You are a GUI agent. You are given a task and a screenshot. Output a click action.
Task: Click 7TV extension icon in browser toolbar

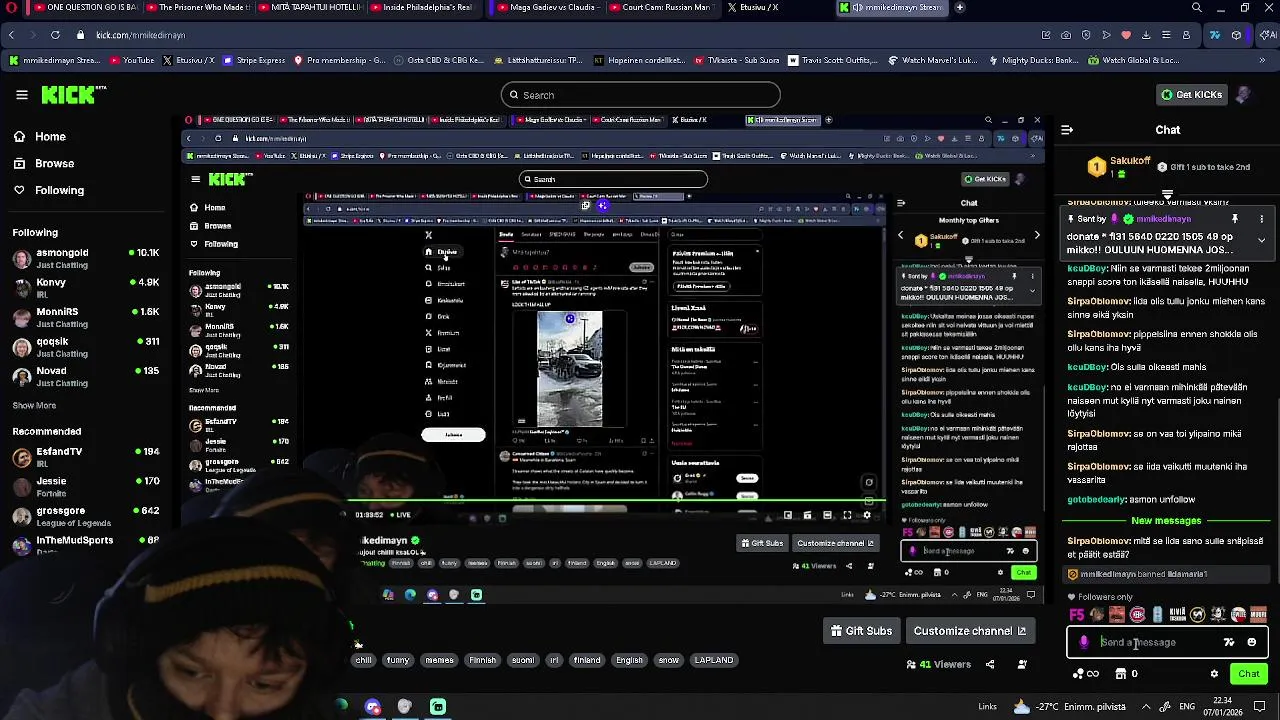tap(1214, 35)
